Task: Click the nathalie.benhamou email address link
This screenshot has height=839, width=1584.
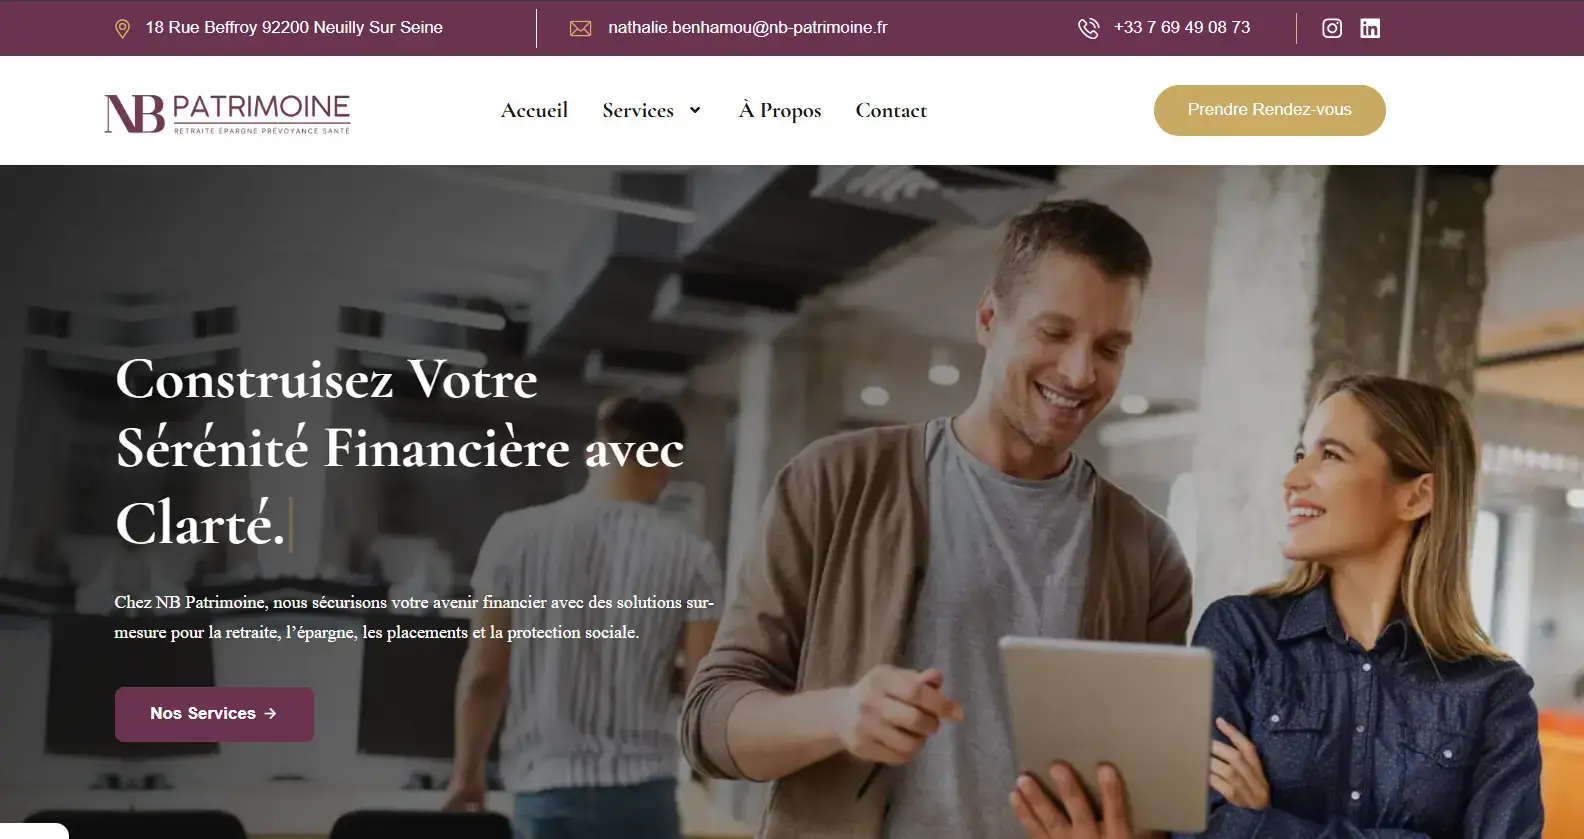Action: 747,28
